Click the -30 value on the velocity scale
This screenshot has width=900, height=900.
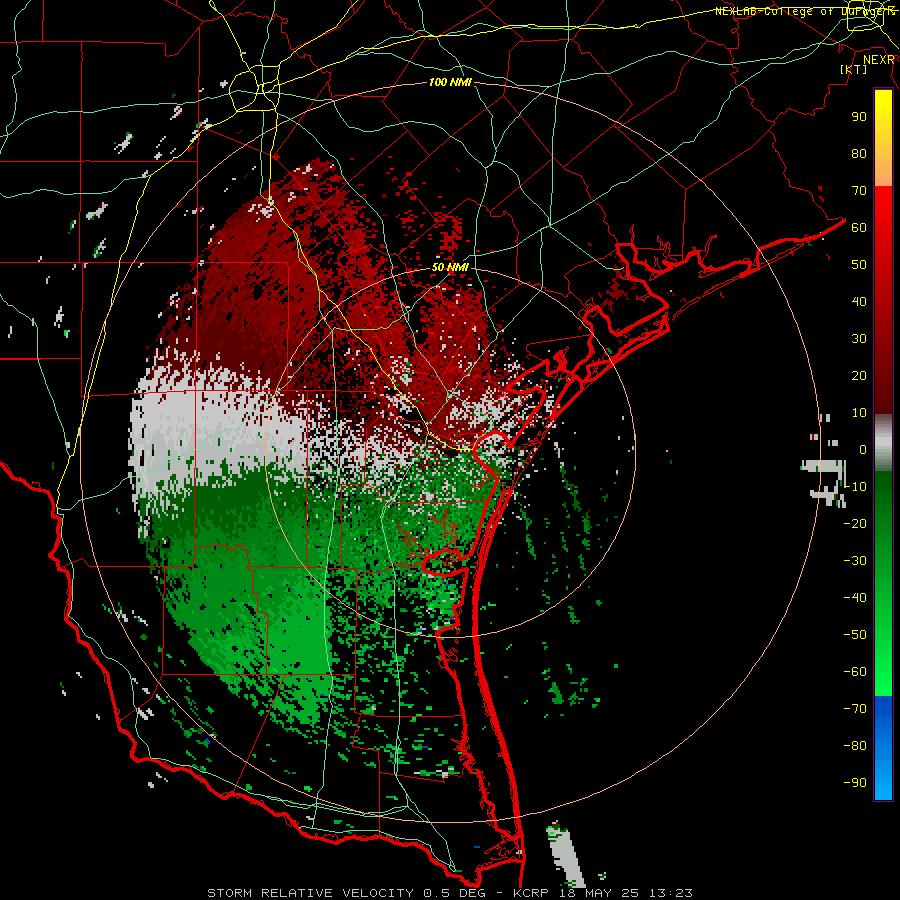855,561
